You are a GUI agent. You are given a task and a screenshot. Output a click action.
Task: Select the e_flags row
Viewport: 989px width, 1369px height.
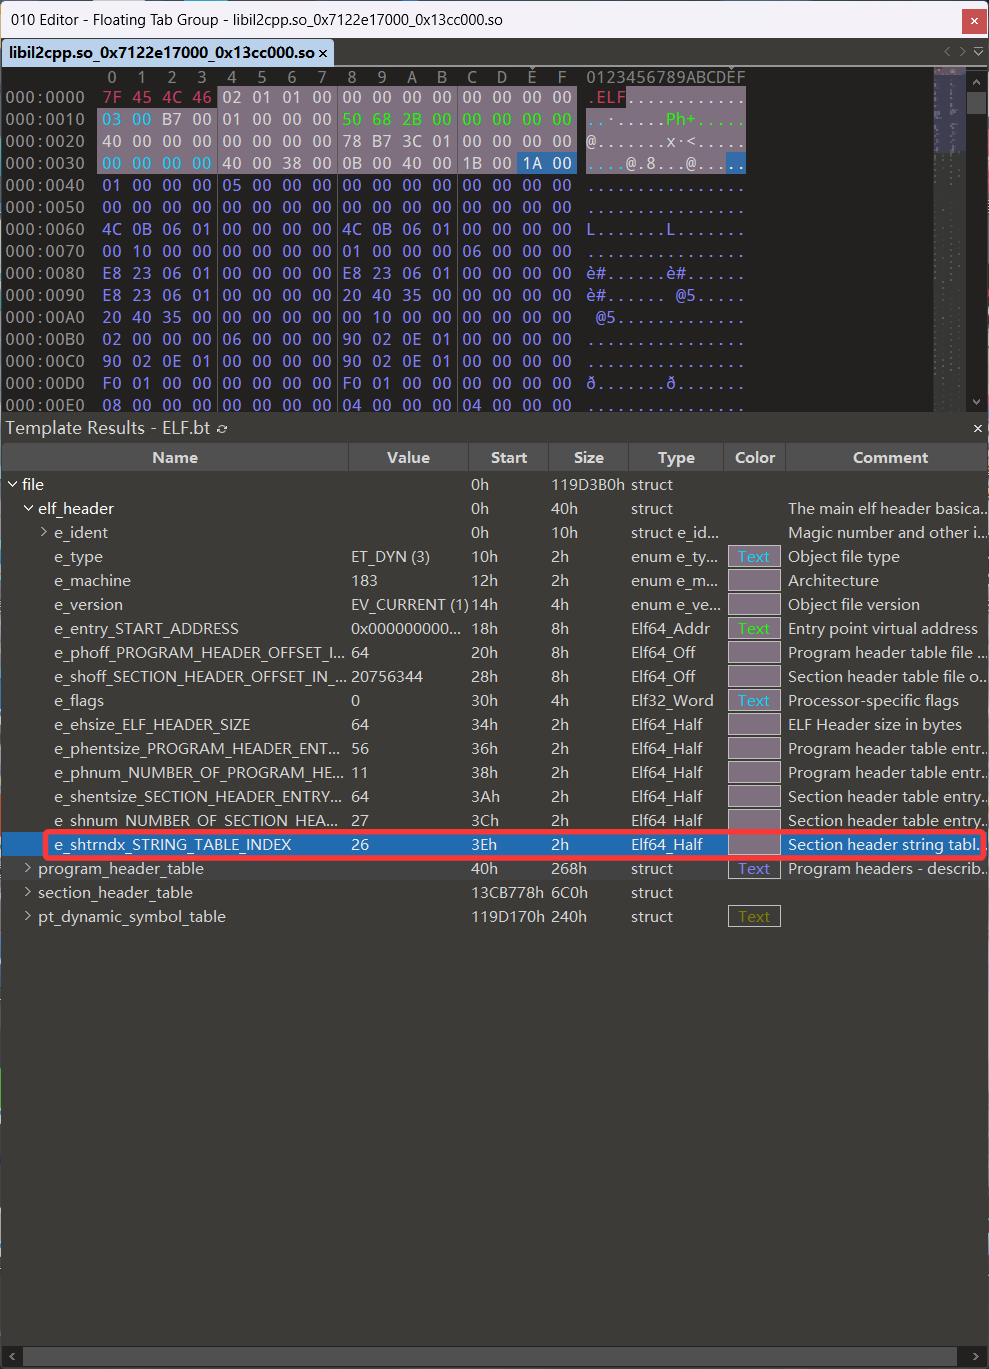click(494, 700)
